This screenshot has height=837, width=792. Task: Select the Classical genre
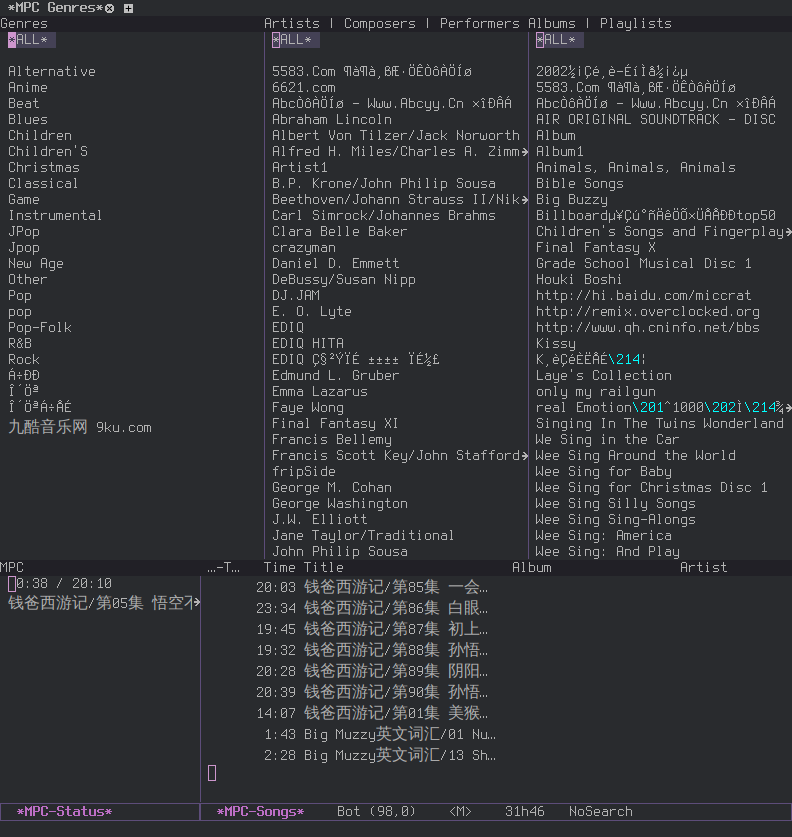[x=42, y=183]
